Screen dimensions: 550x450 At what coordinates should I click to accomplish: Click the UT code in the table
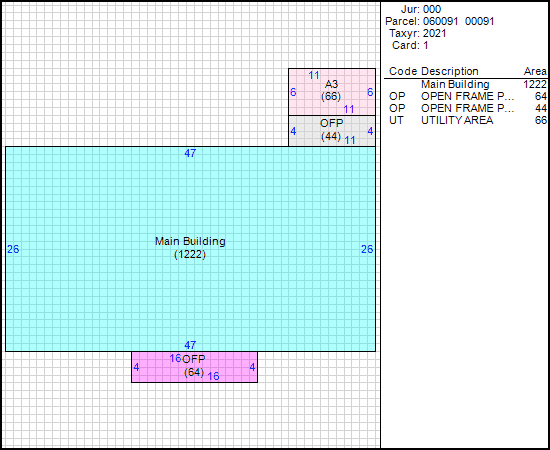pyautogui.click(x=397, y=120)
